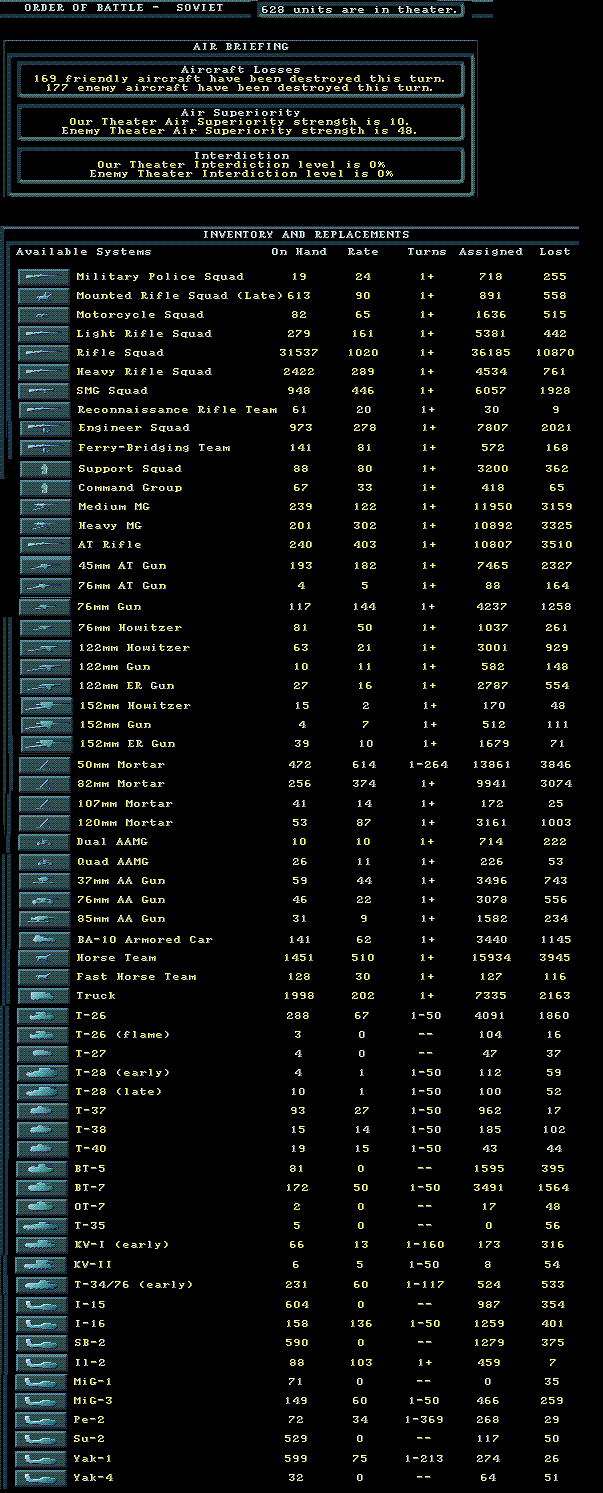The height and width of the screenshot is (1493, 603).
Task: Click the 120mm Mortar icon
Action: click(x=44, y=823)
